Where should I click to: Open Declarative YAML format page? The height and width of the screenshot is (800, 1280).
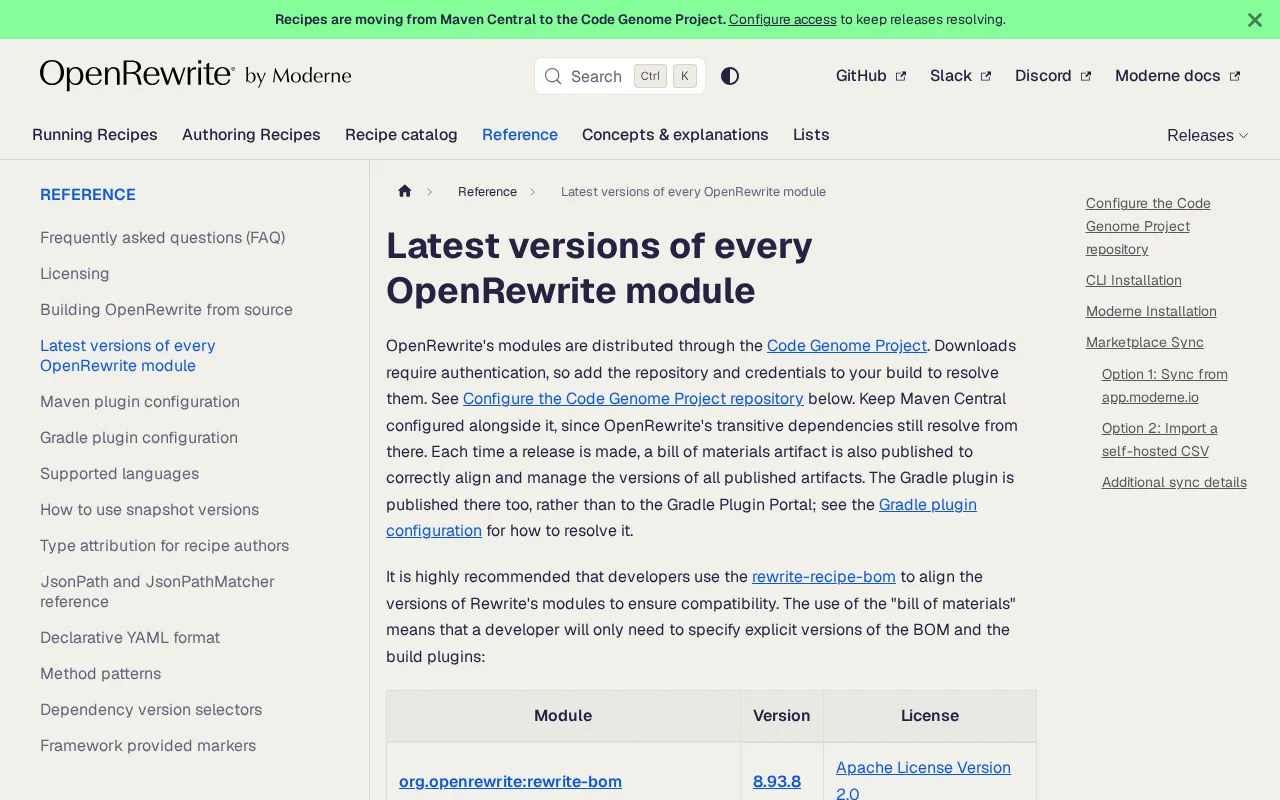point(130,637)
